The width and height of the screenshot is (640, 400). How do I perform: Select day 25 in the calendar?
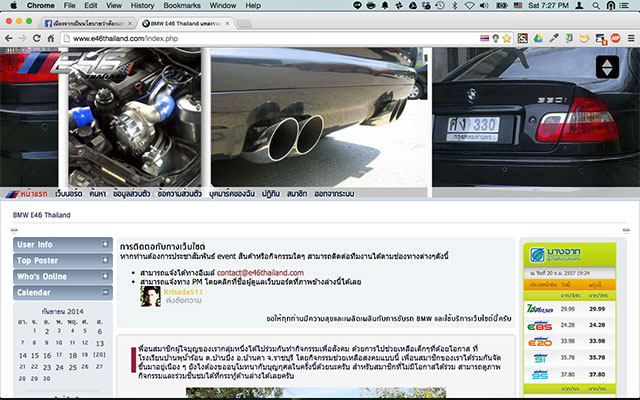click(73, 367)
